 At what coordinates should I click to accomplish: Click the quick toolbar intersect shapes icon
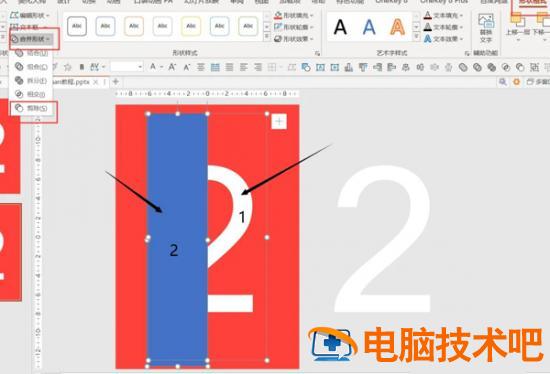506,67
